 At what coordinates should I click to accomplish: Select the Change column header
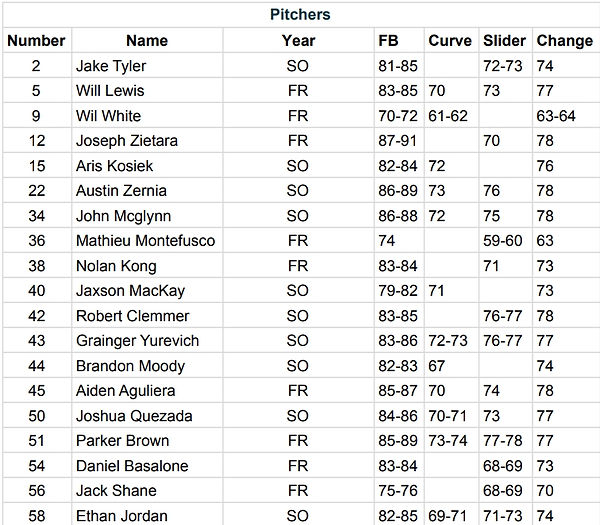564,41
